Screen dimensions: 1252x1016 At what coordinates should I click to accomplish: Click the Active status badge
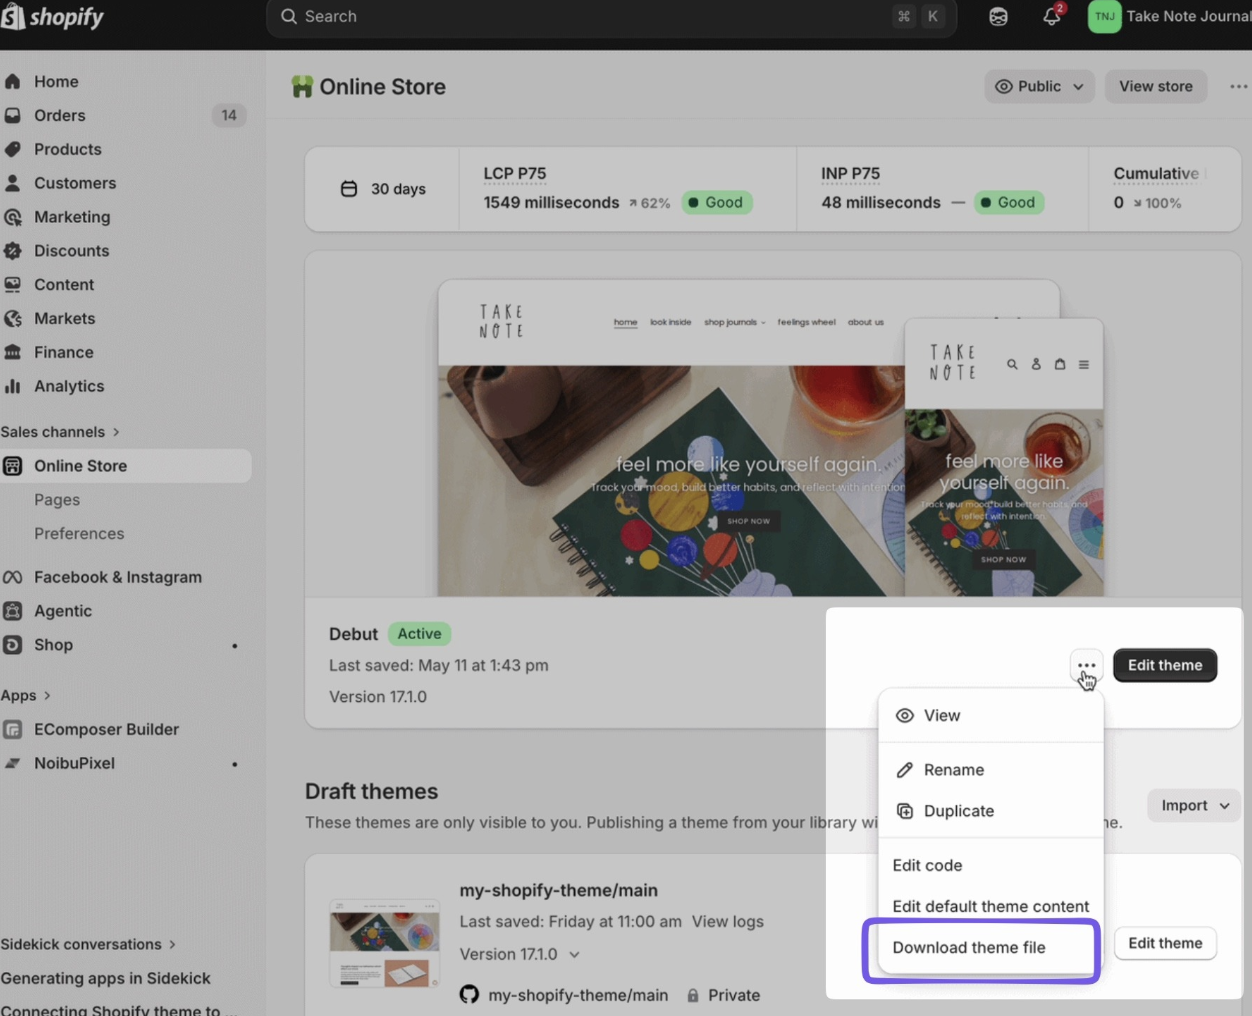pos(419,634)
